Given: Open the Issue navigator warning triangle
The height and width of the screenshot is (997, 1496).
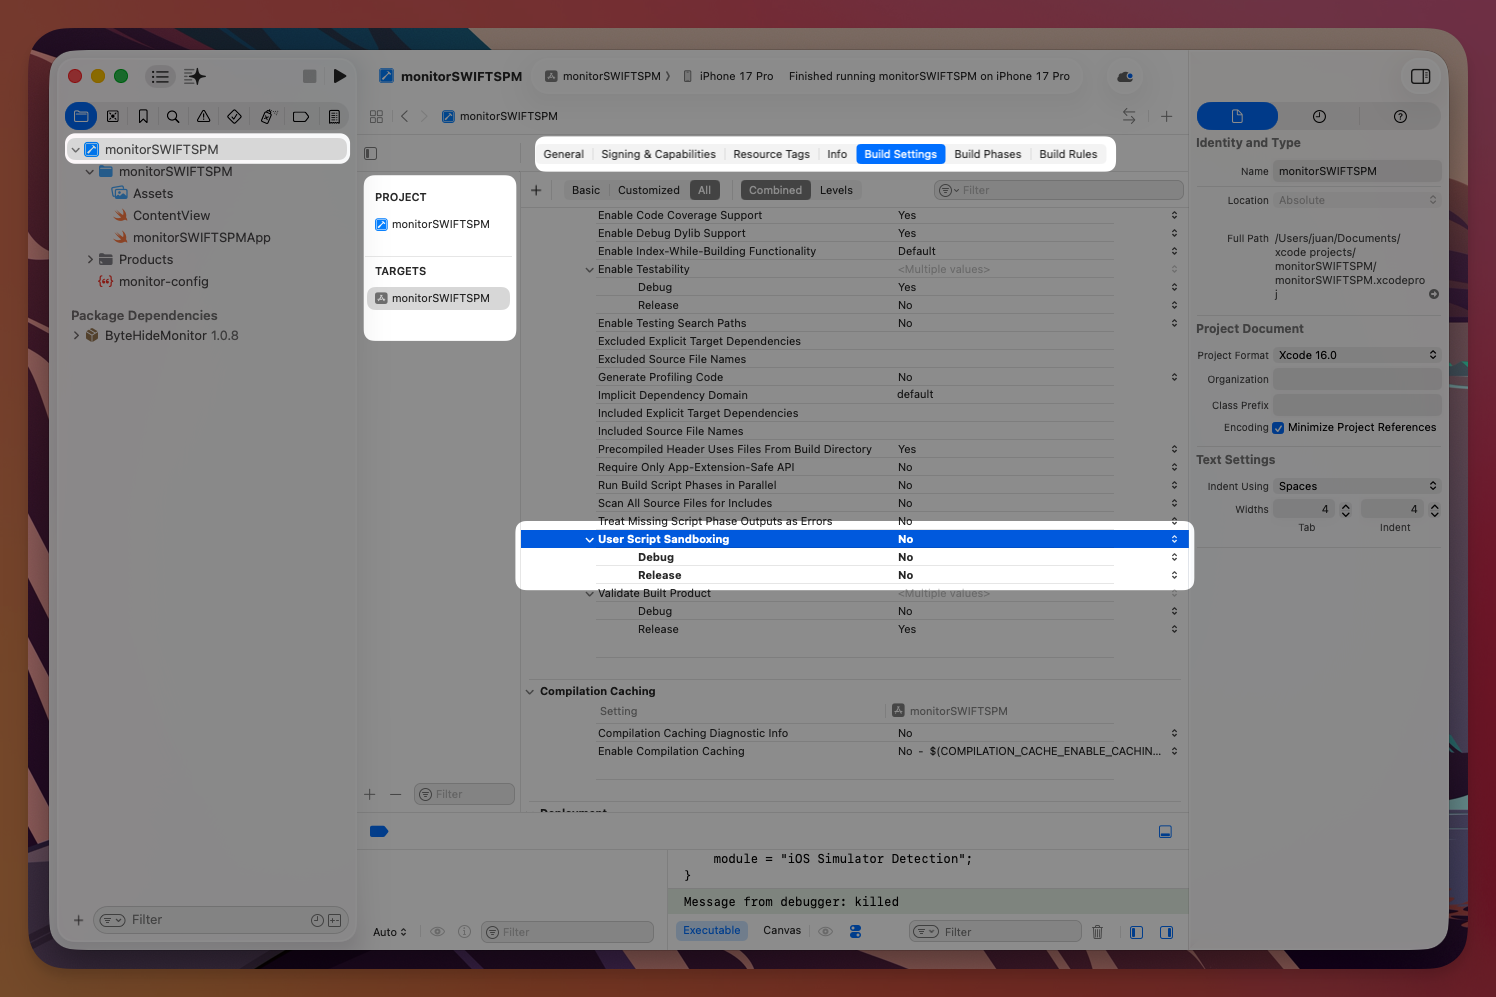Looking at the screenshot, I should [x=203, y=116].
